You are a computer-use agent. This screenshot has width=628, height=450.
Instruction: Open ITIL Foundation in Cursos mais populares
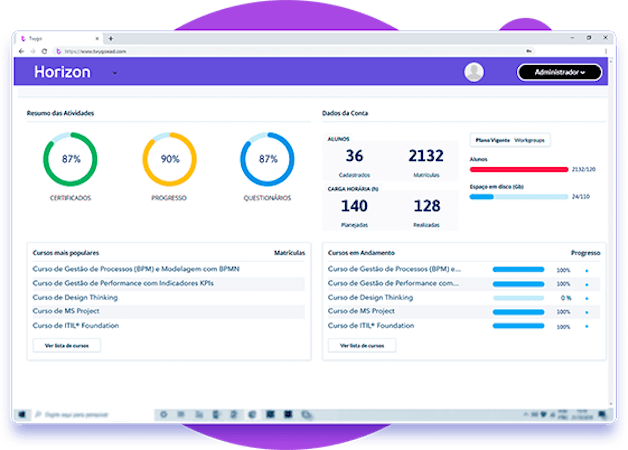tap(76, 325)
